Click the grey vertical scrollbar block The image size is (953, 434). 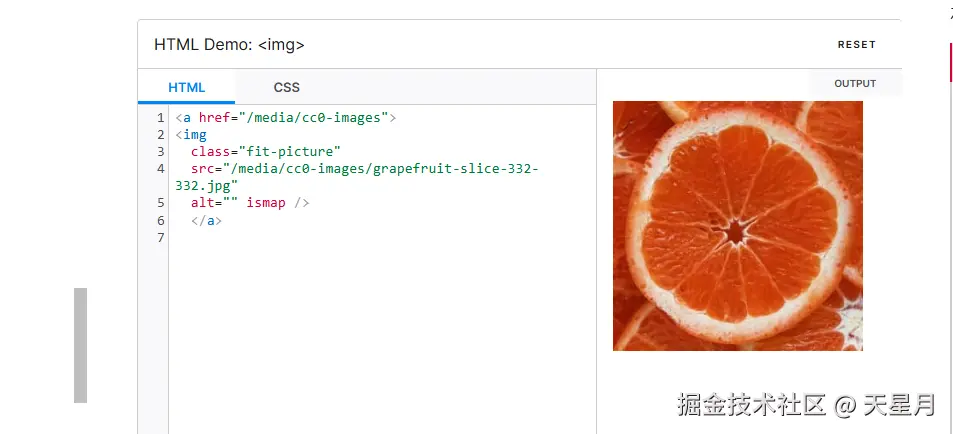(80, 345)
